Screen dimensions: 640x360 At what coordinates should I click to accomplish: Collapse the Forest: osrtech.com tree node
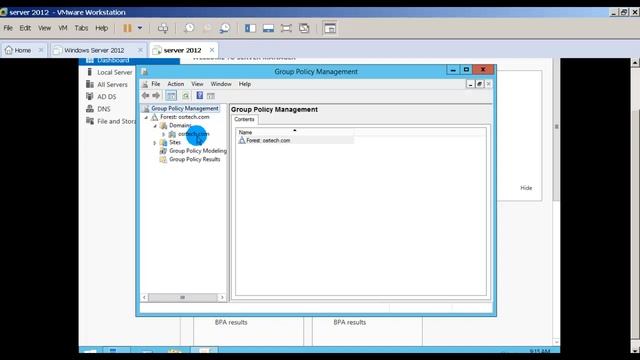(146, 117)
